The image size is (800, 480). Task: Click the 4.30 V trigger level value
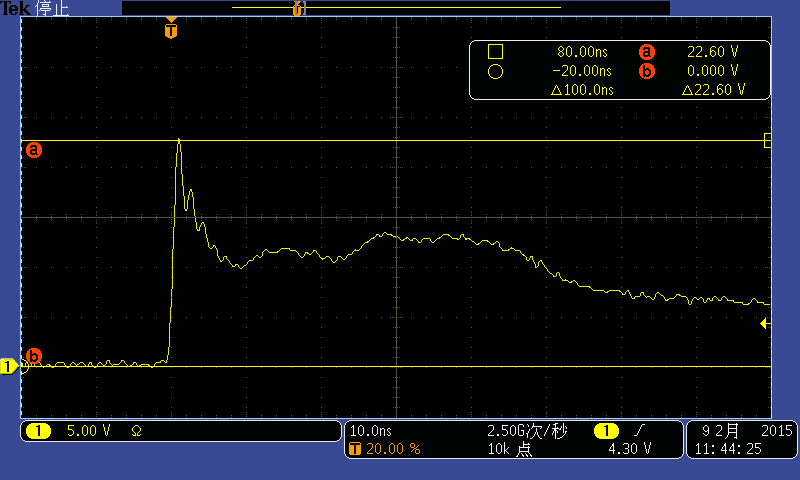[630, 449]
